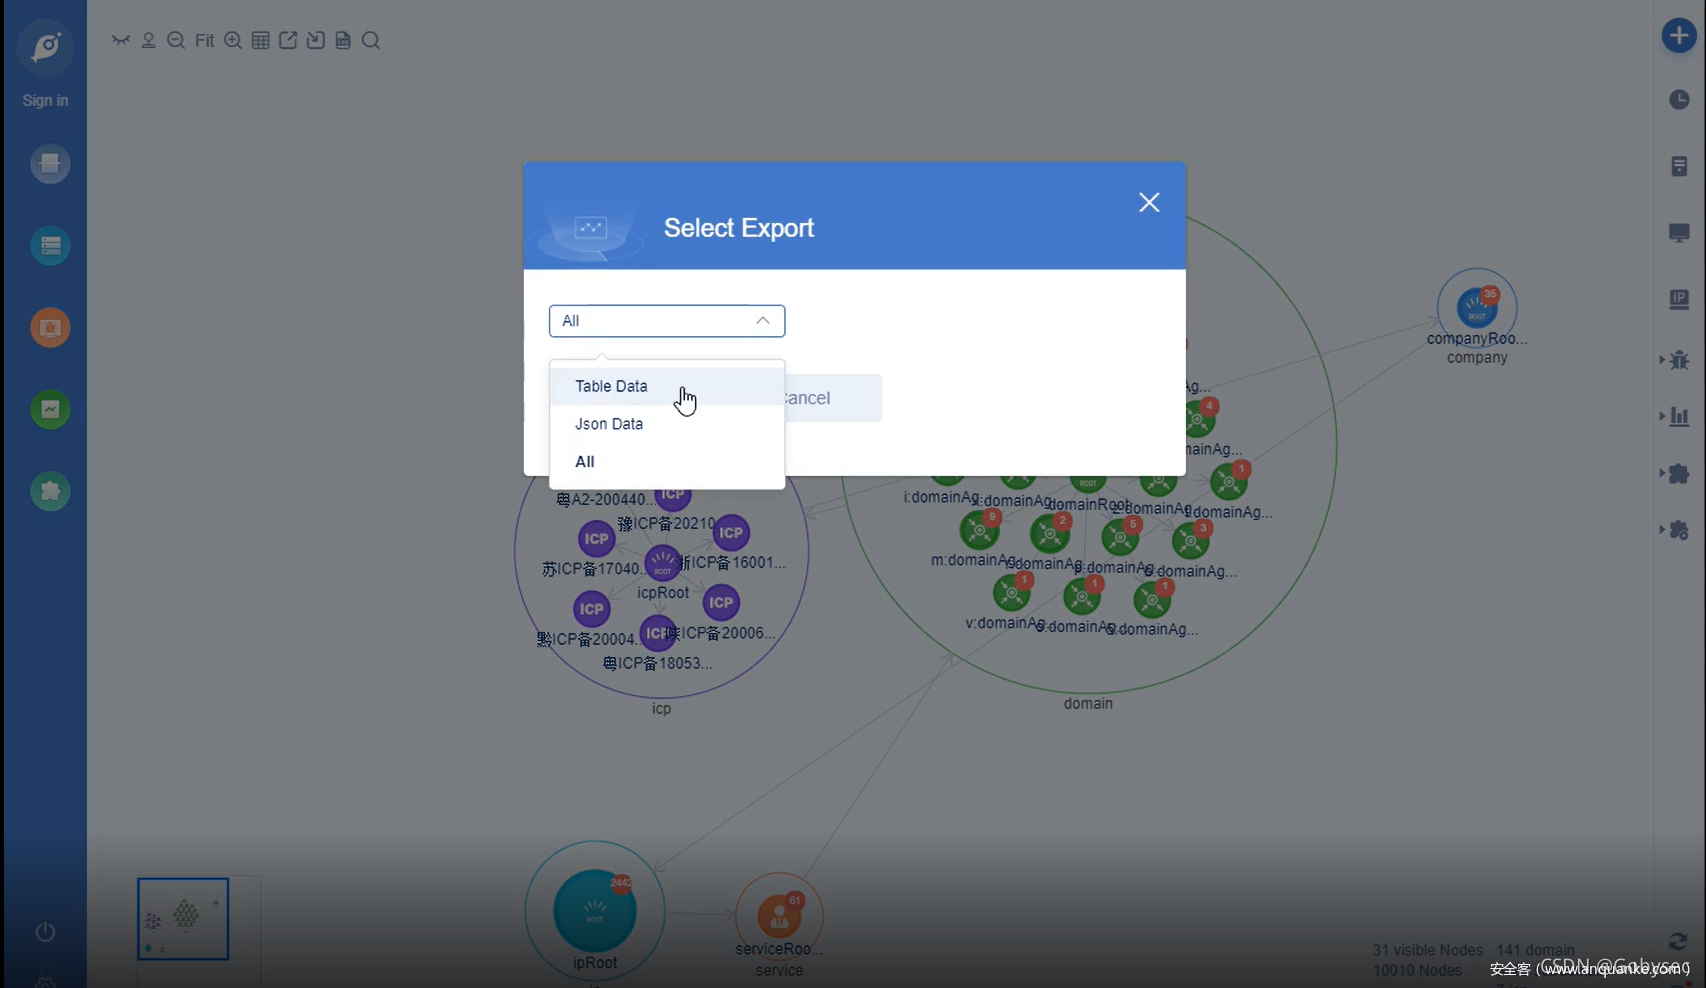The width and height of the screenshot is (1706, 988).
Task: Expand the bug icon panel in right sidebar
Action: point(1677,360)
